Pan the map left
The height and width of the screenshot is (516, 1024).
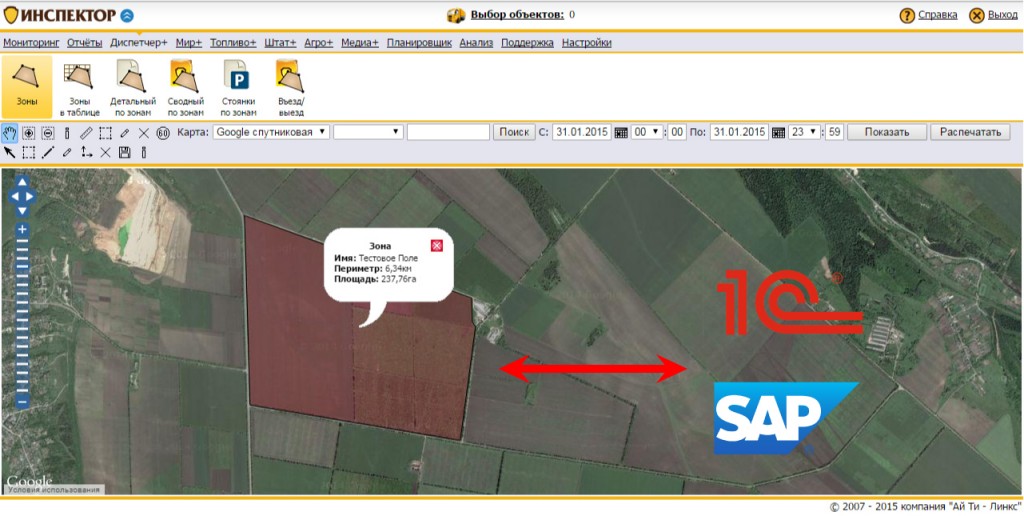coord(13,197)
